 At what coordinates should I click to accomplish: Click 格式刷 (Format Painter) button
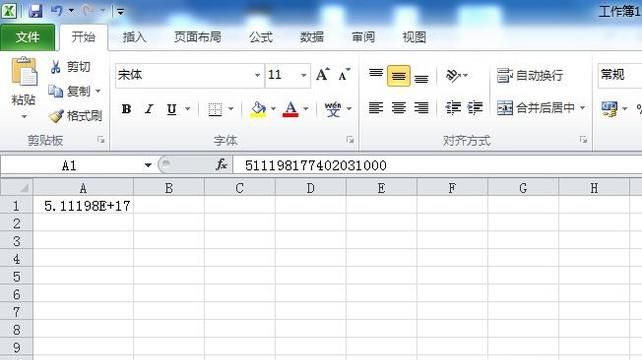[x=75, y=116]
